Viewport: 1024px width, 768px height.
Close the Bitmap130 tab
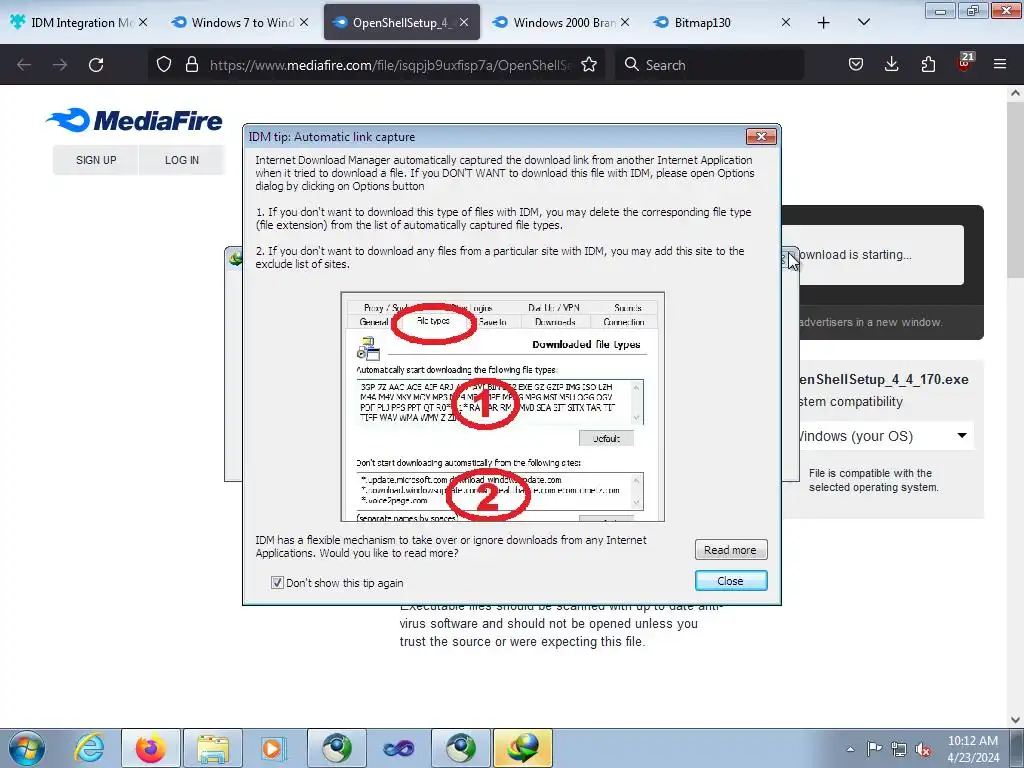click(786, 22)
